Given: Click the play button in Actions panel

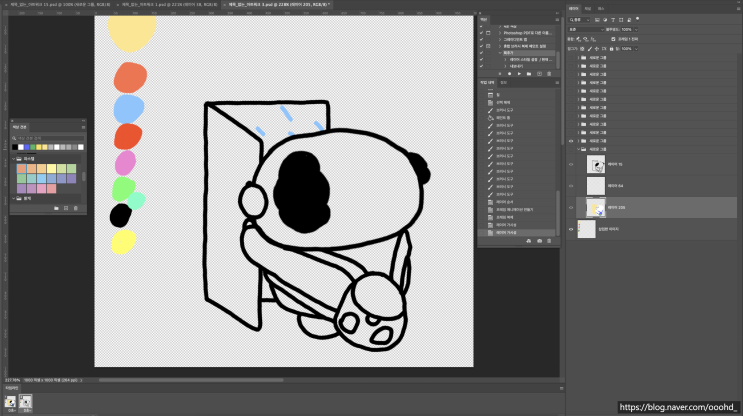Looking at the screenshot, I should 519,74.
